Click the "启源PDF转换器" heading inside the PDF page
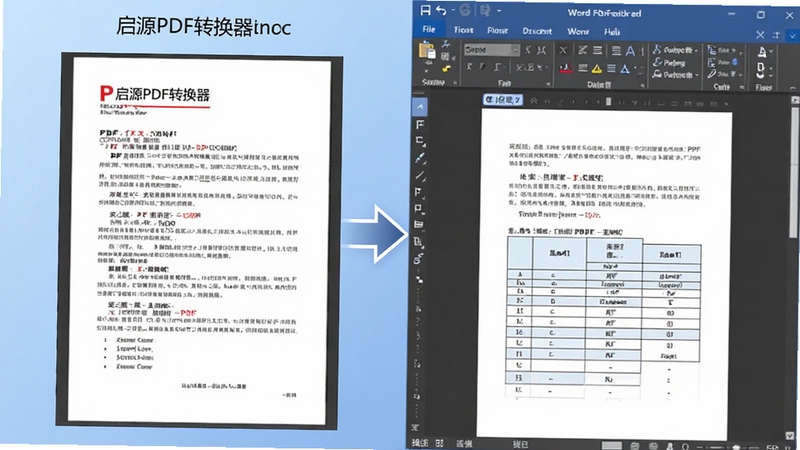Image resolution: width=800 pixels, height=450 pixels. (x=162, y=94)
